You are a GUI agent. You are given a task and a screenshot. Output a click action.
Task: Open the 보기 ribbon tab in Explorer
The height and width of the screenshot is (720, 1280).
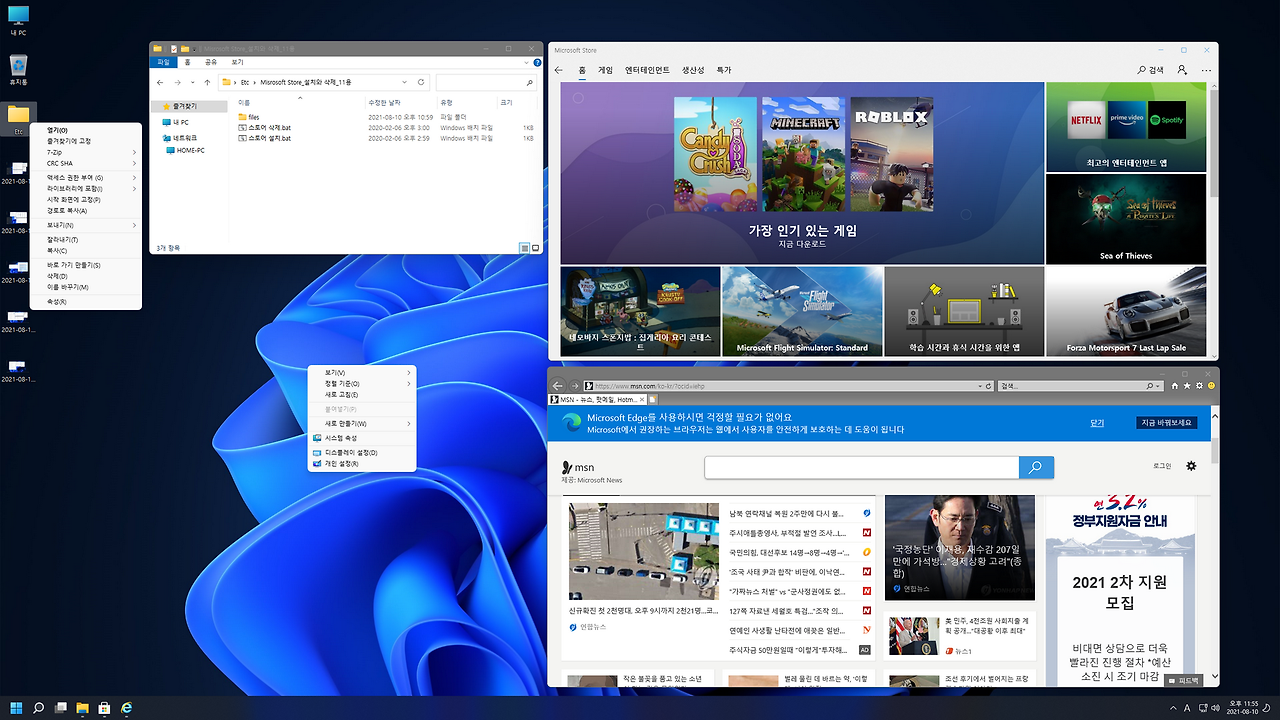(x=237, y=62)
